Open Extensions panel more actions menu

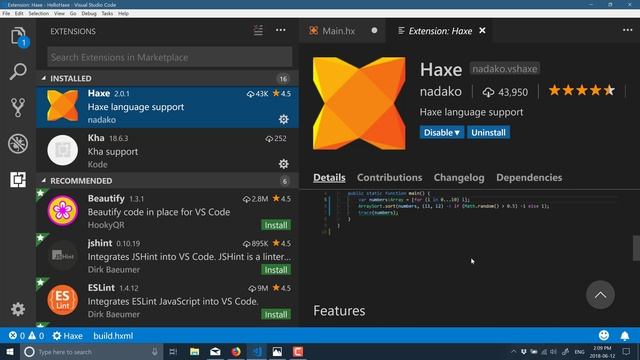pos(280,30)
